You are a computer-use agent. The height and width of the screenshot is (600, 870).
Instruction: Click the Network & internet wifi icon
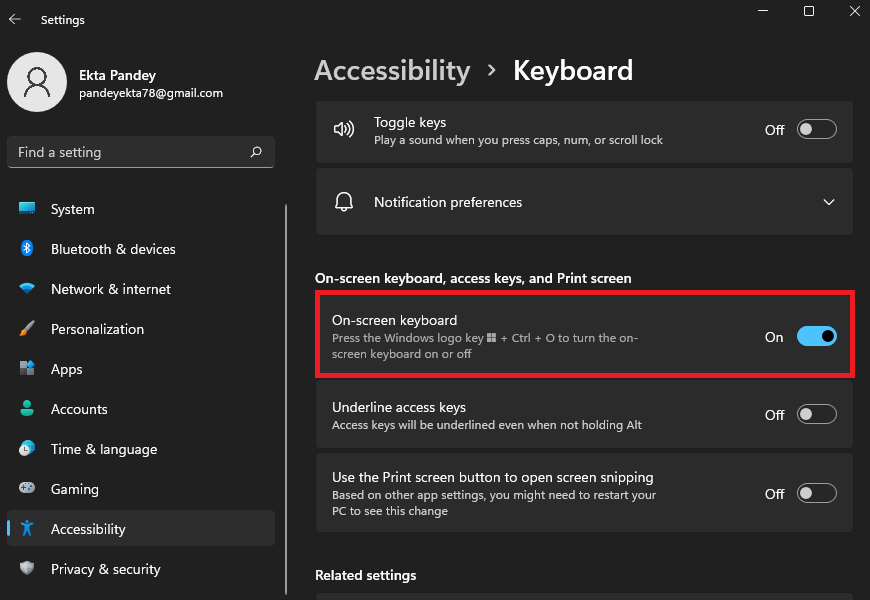(x=28, y=289)
